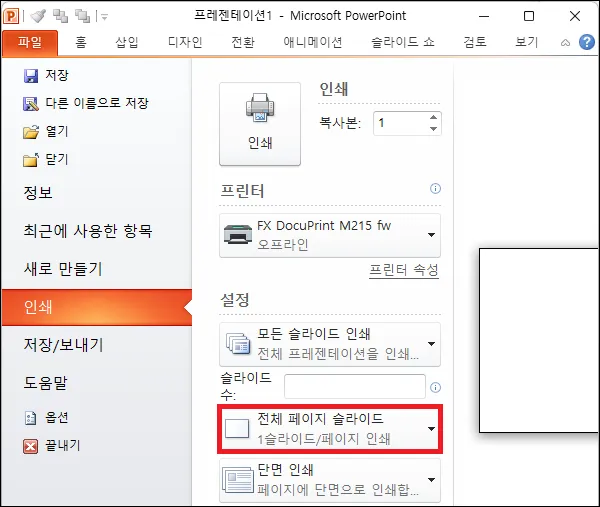Click the 옵션 options document icon
Screen dimensions: 600x507
(x=31, y=418)
